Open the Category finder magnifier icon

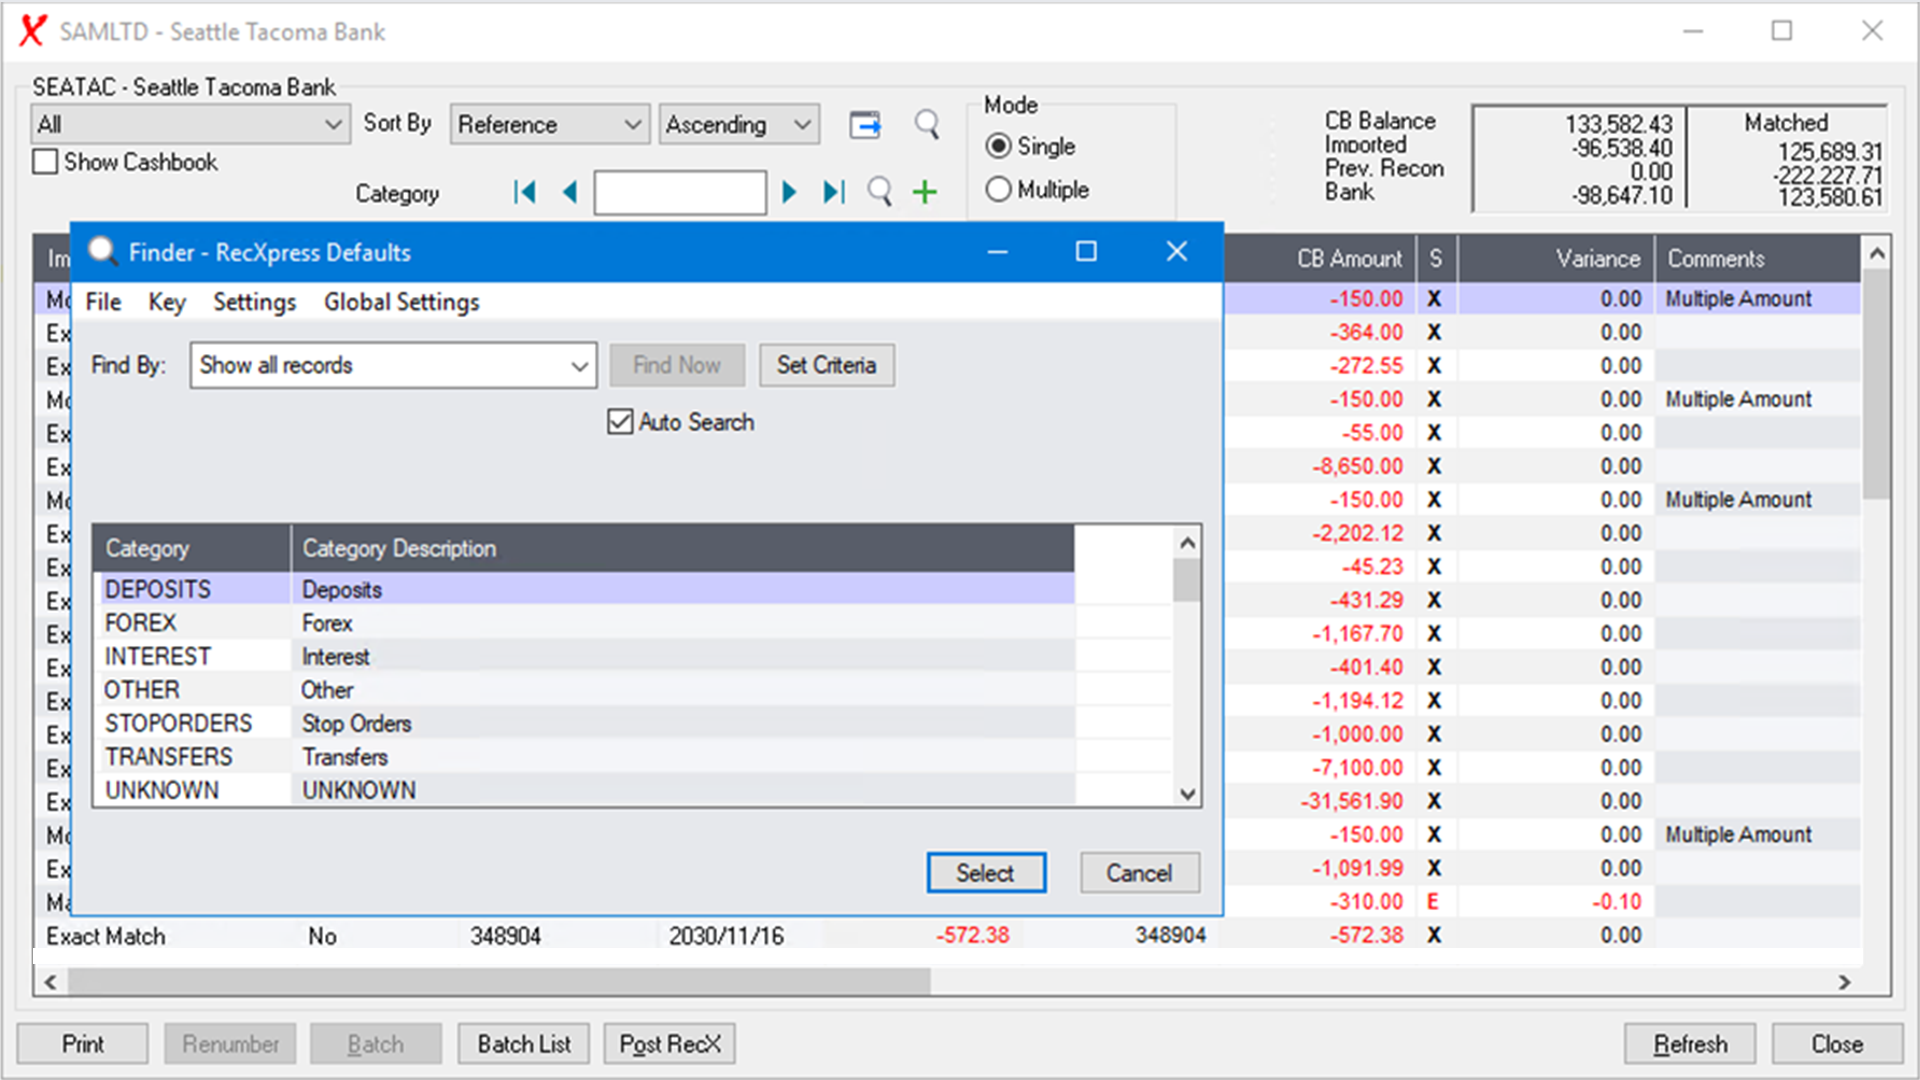tap(879, 192)
